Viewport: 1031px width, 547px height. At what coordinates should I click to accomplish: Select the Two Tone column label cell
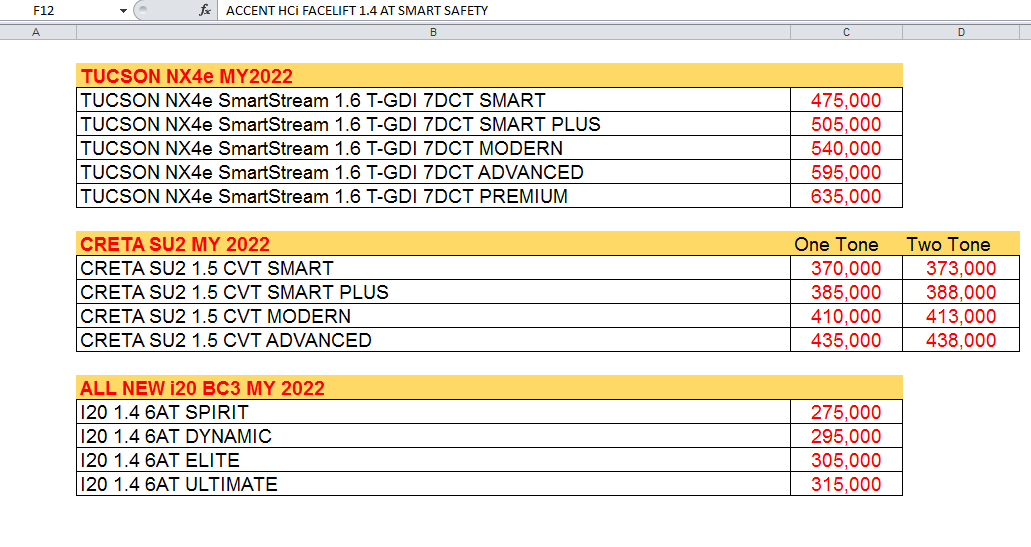(x=961, y=244)
